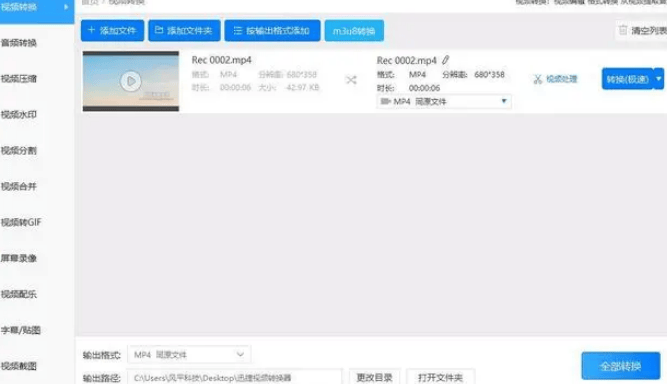Click the m3u8转换 button

[354, 31]
